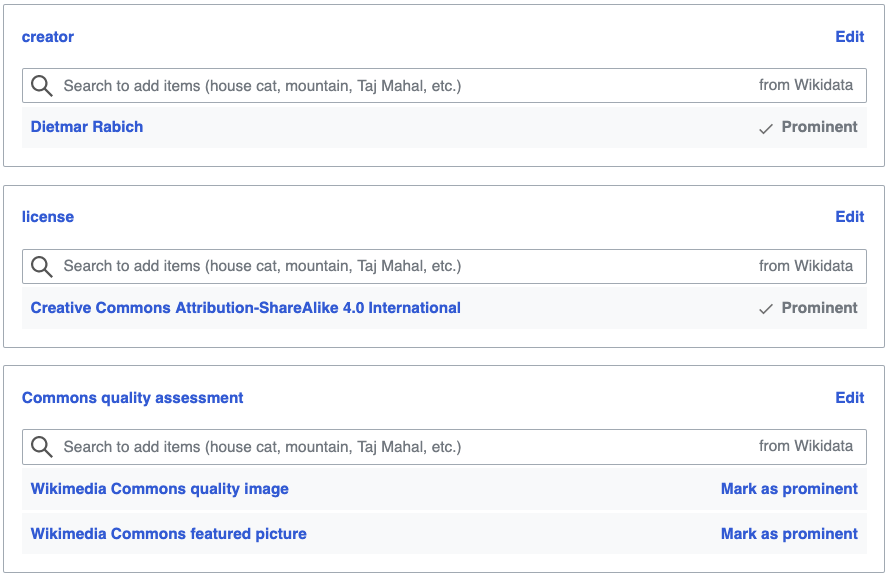Click the checkmark icon on the license row
This screenshot has height=580, width=889.
766,309
